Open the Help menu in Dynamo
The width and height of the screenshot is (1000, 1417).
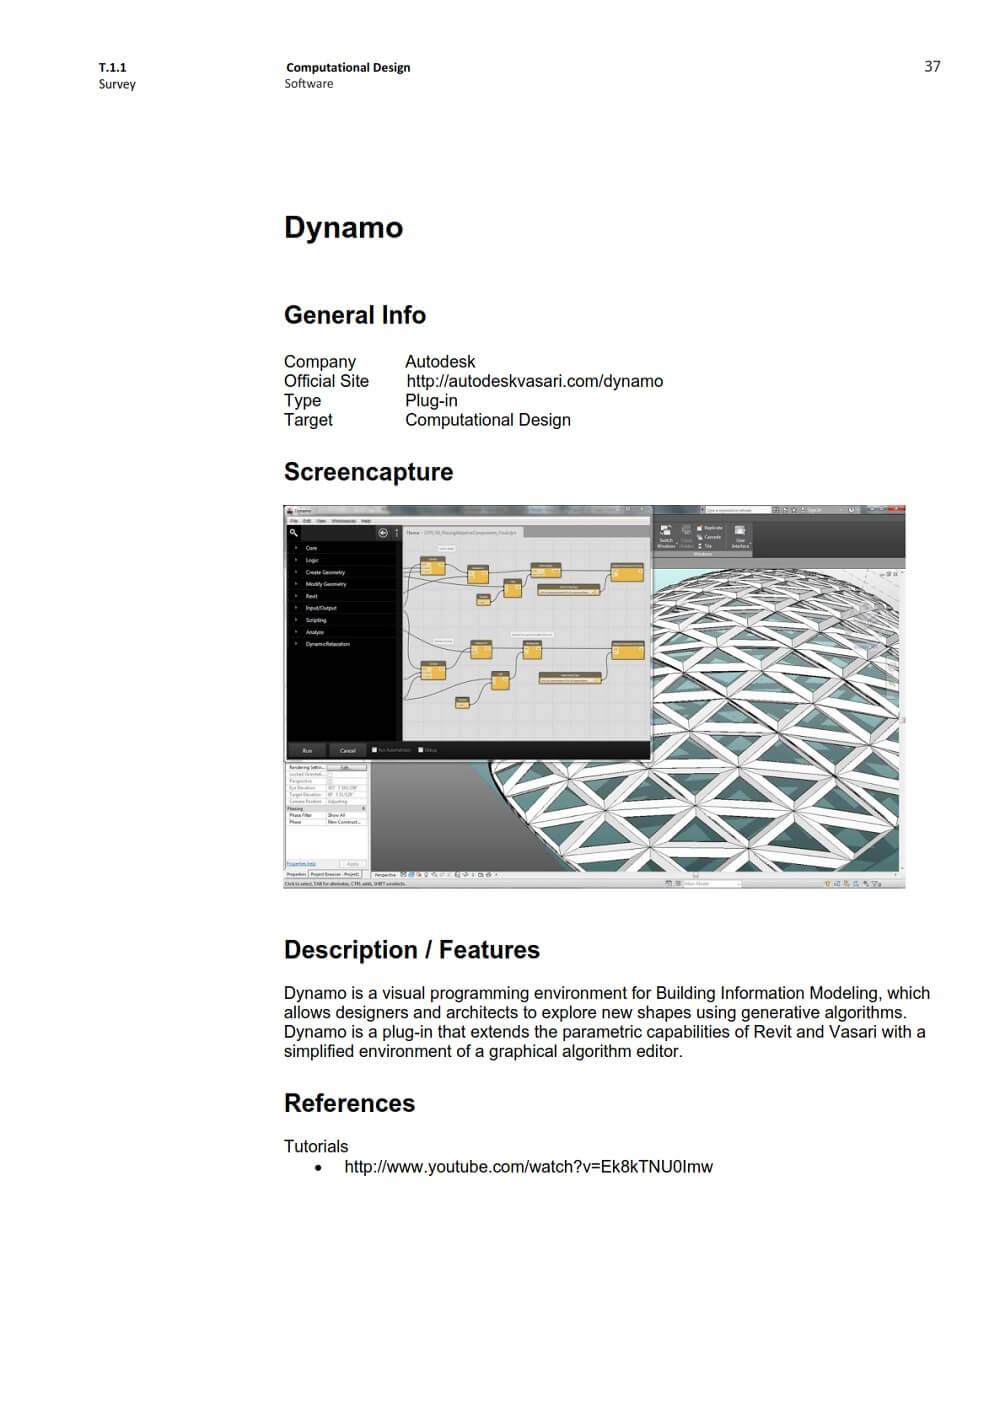click(x=366, y=520)
